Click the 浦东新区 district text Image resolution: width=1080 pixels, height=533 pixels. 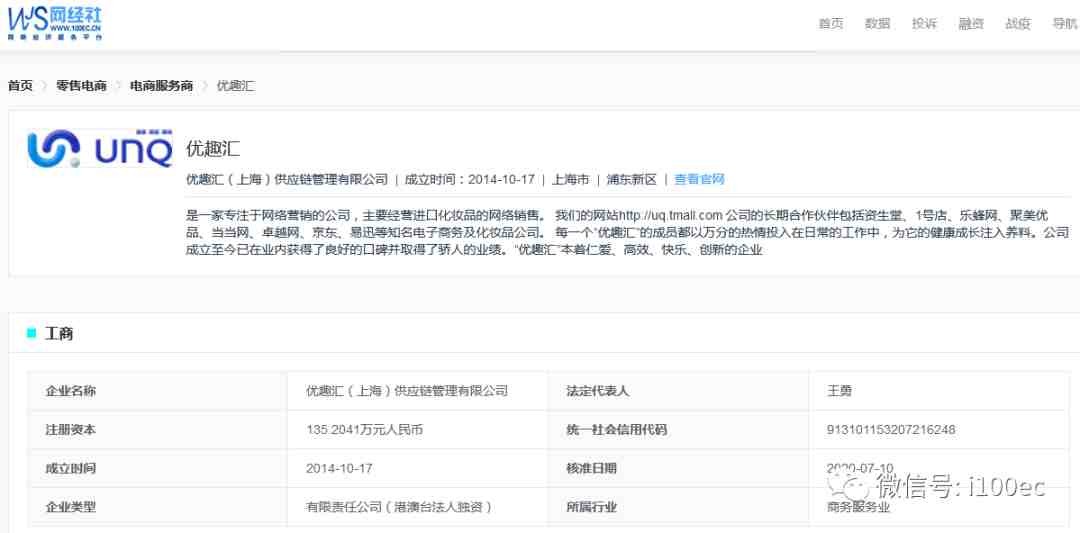click(632, 180)
